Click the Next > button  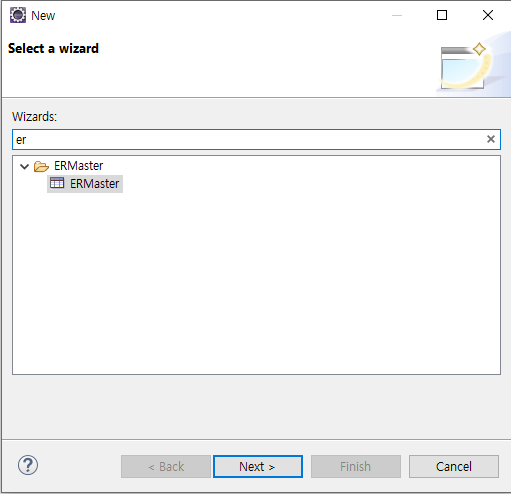258,466
